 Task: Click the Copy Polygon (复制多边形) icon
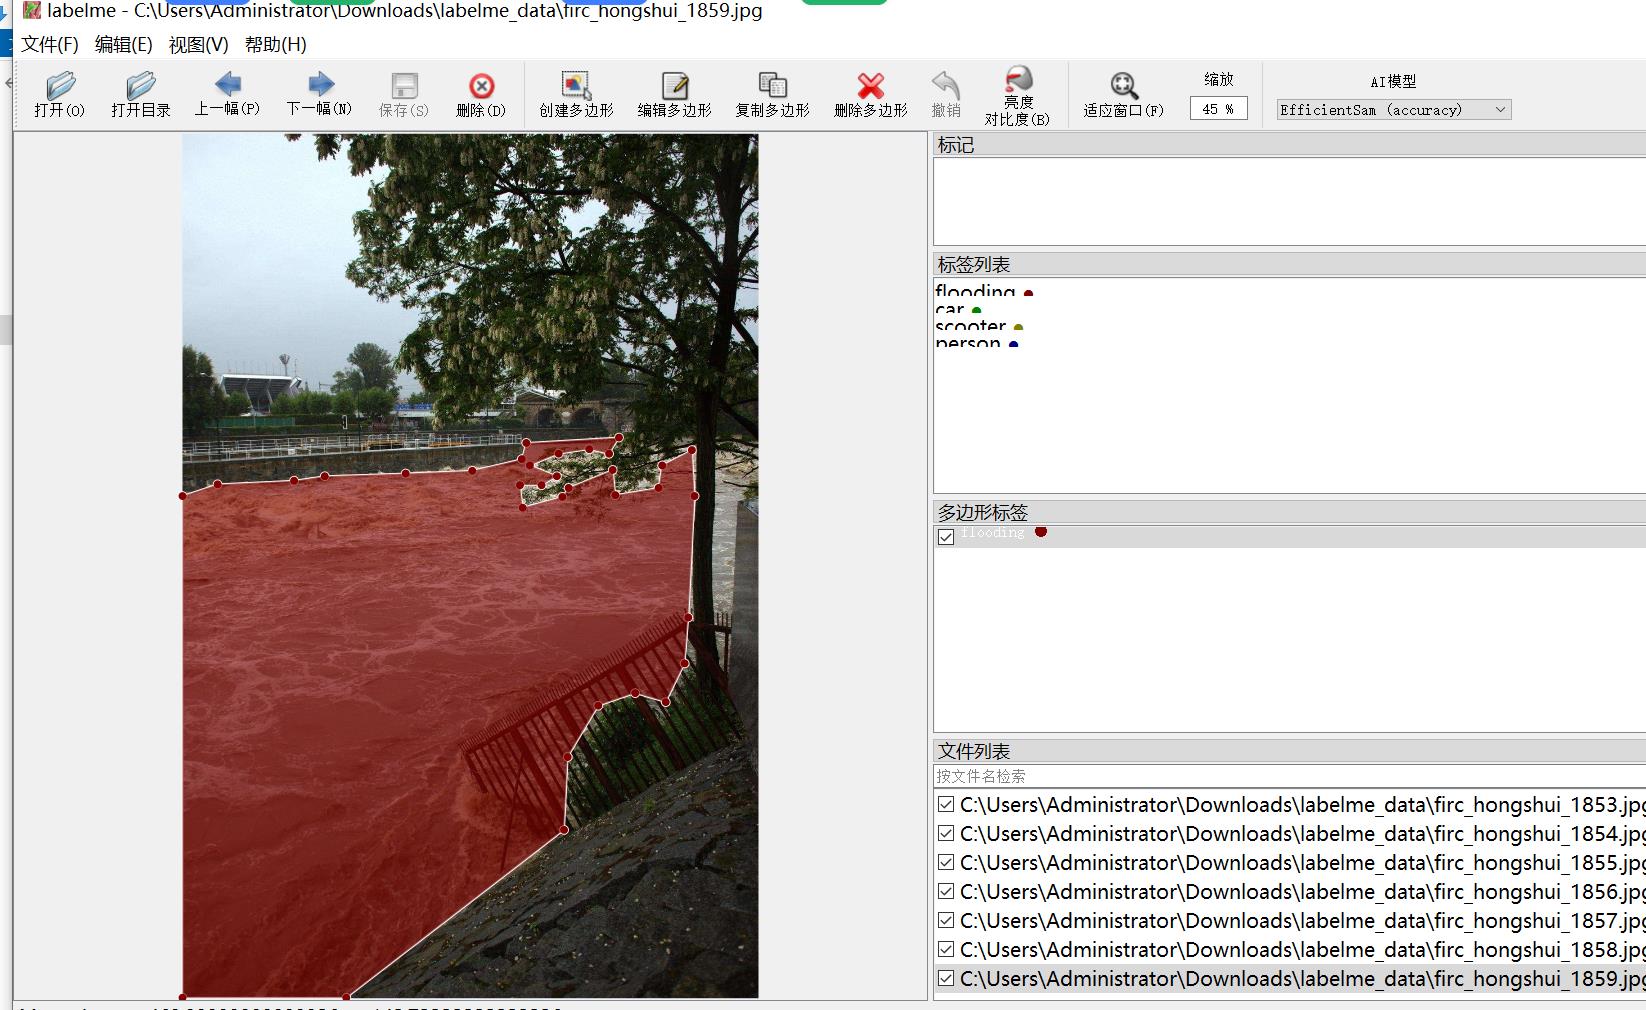tap(772, 94)
